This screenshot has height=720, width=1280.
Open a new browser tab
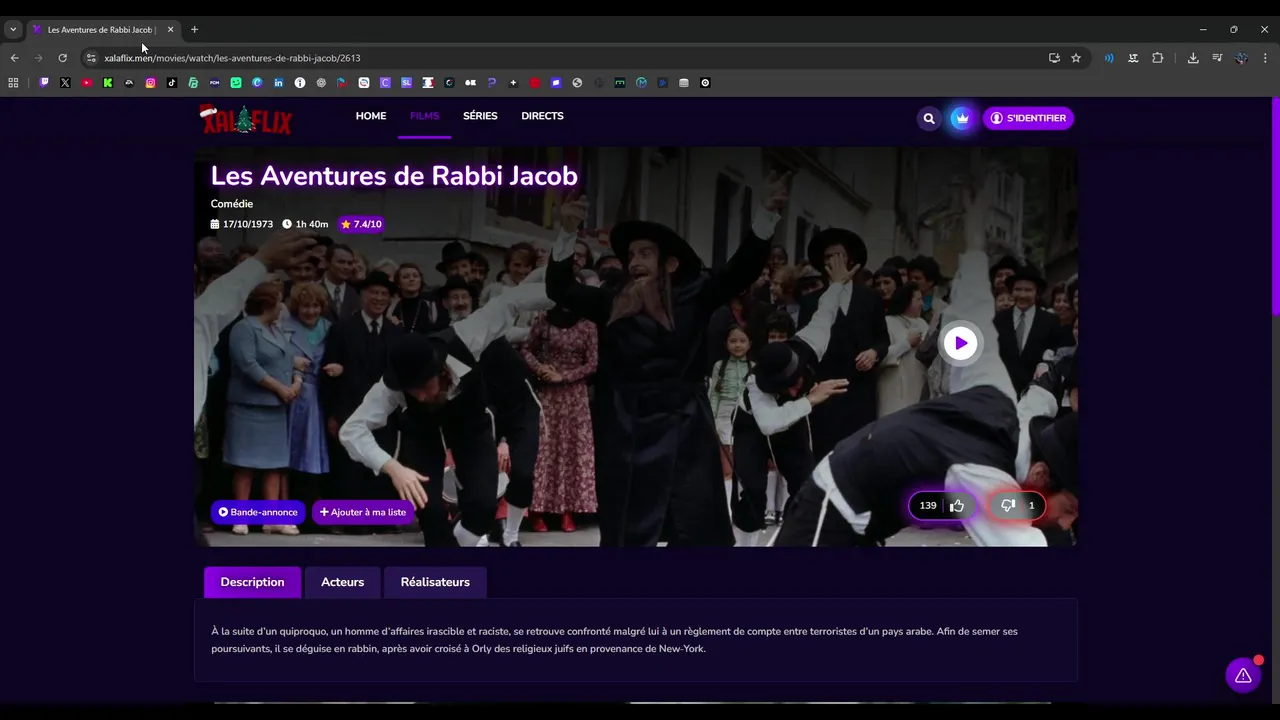pyautogui.click(x=194, y=29)
